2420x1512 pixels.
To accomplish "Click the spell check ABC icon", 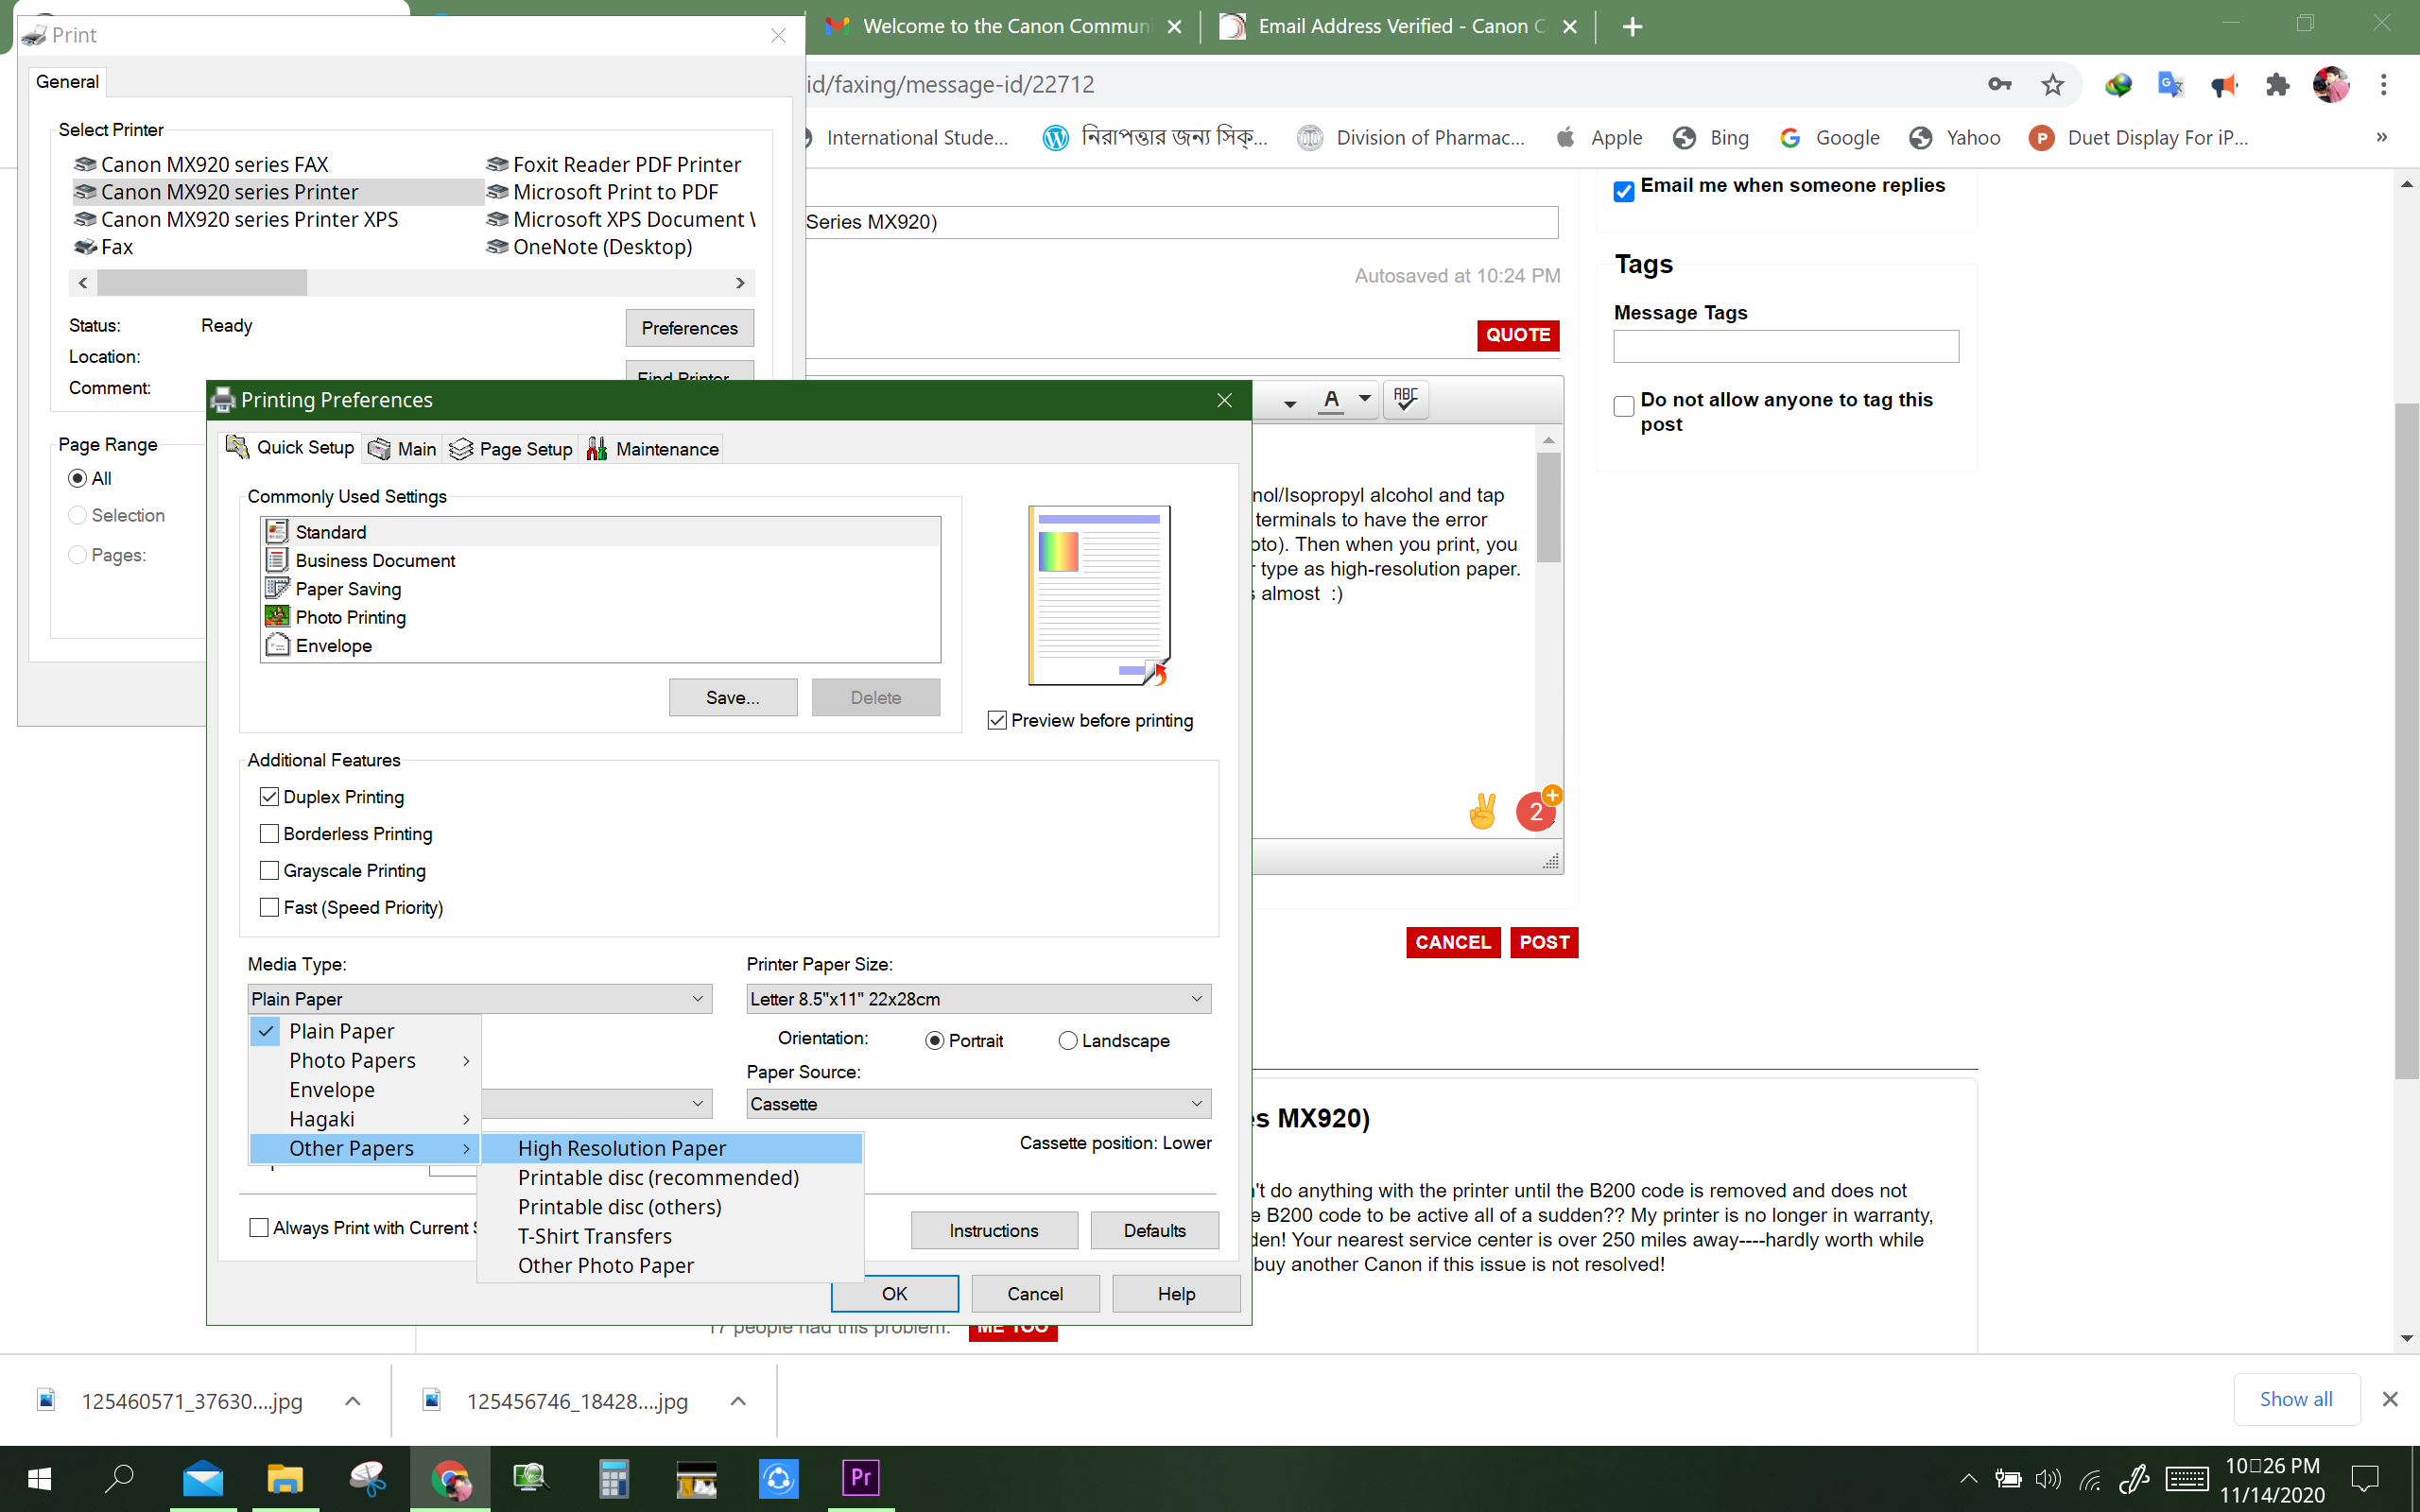I will (1405, 399).
